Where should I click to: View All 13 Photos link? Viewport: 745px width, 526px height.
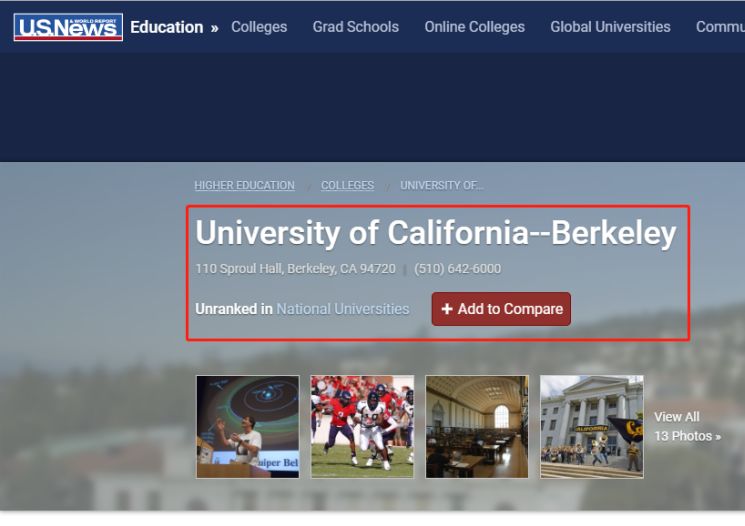[x=687, y=426]
